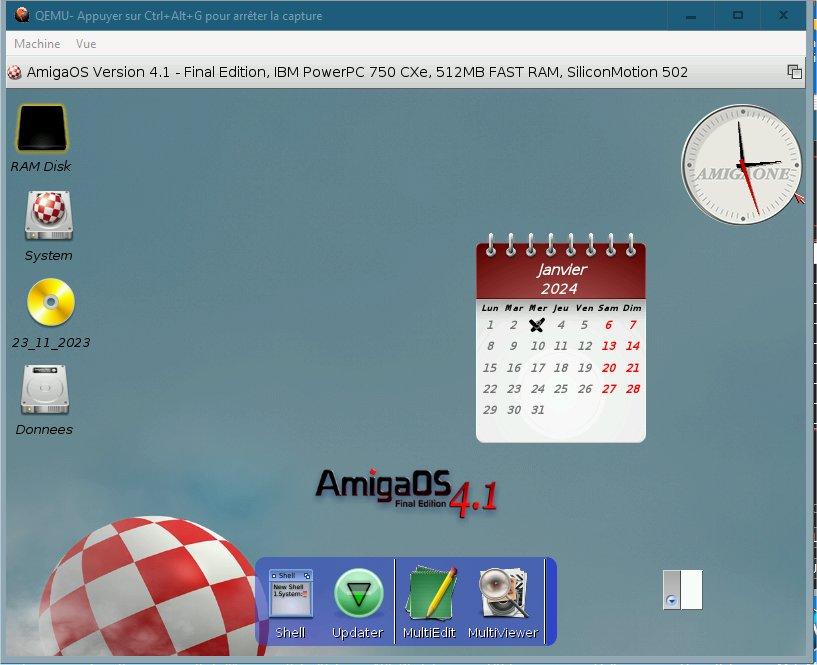Select day 25 on the calendar

pos(561,389)
